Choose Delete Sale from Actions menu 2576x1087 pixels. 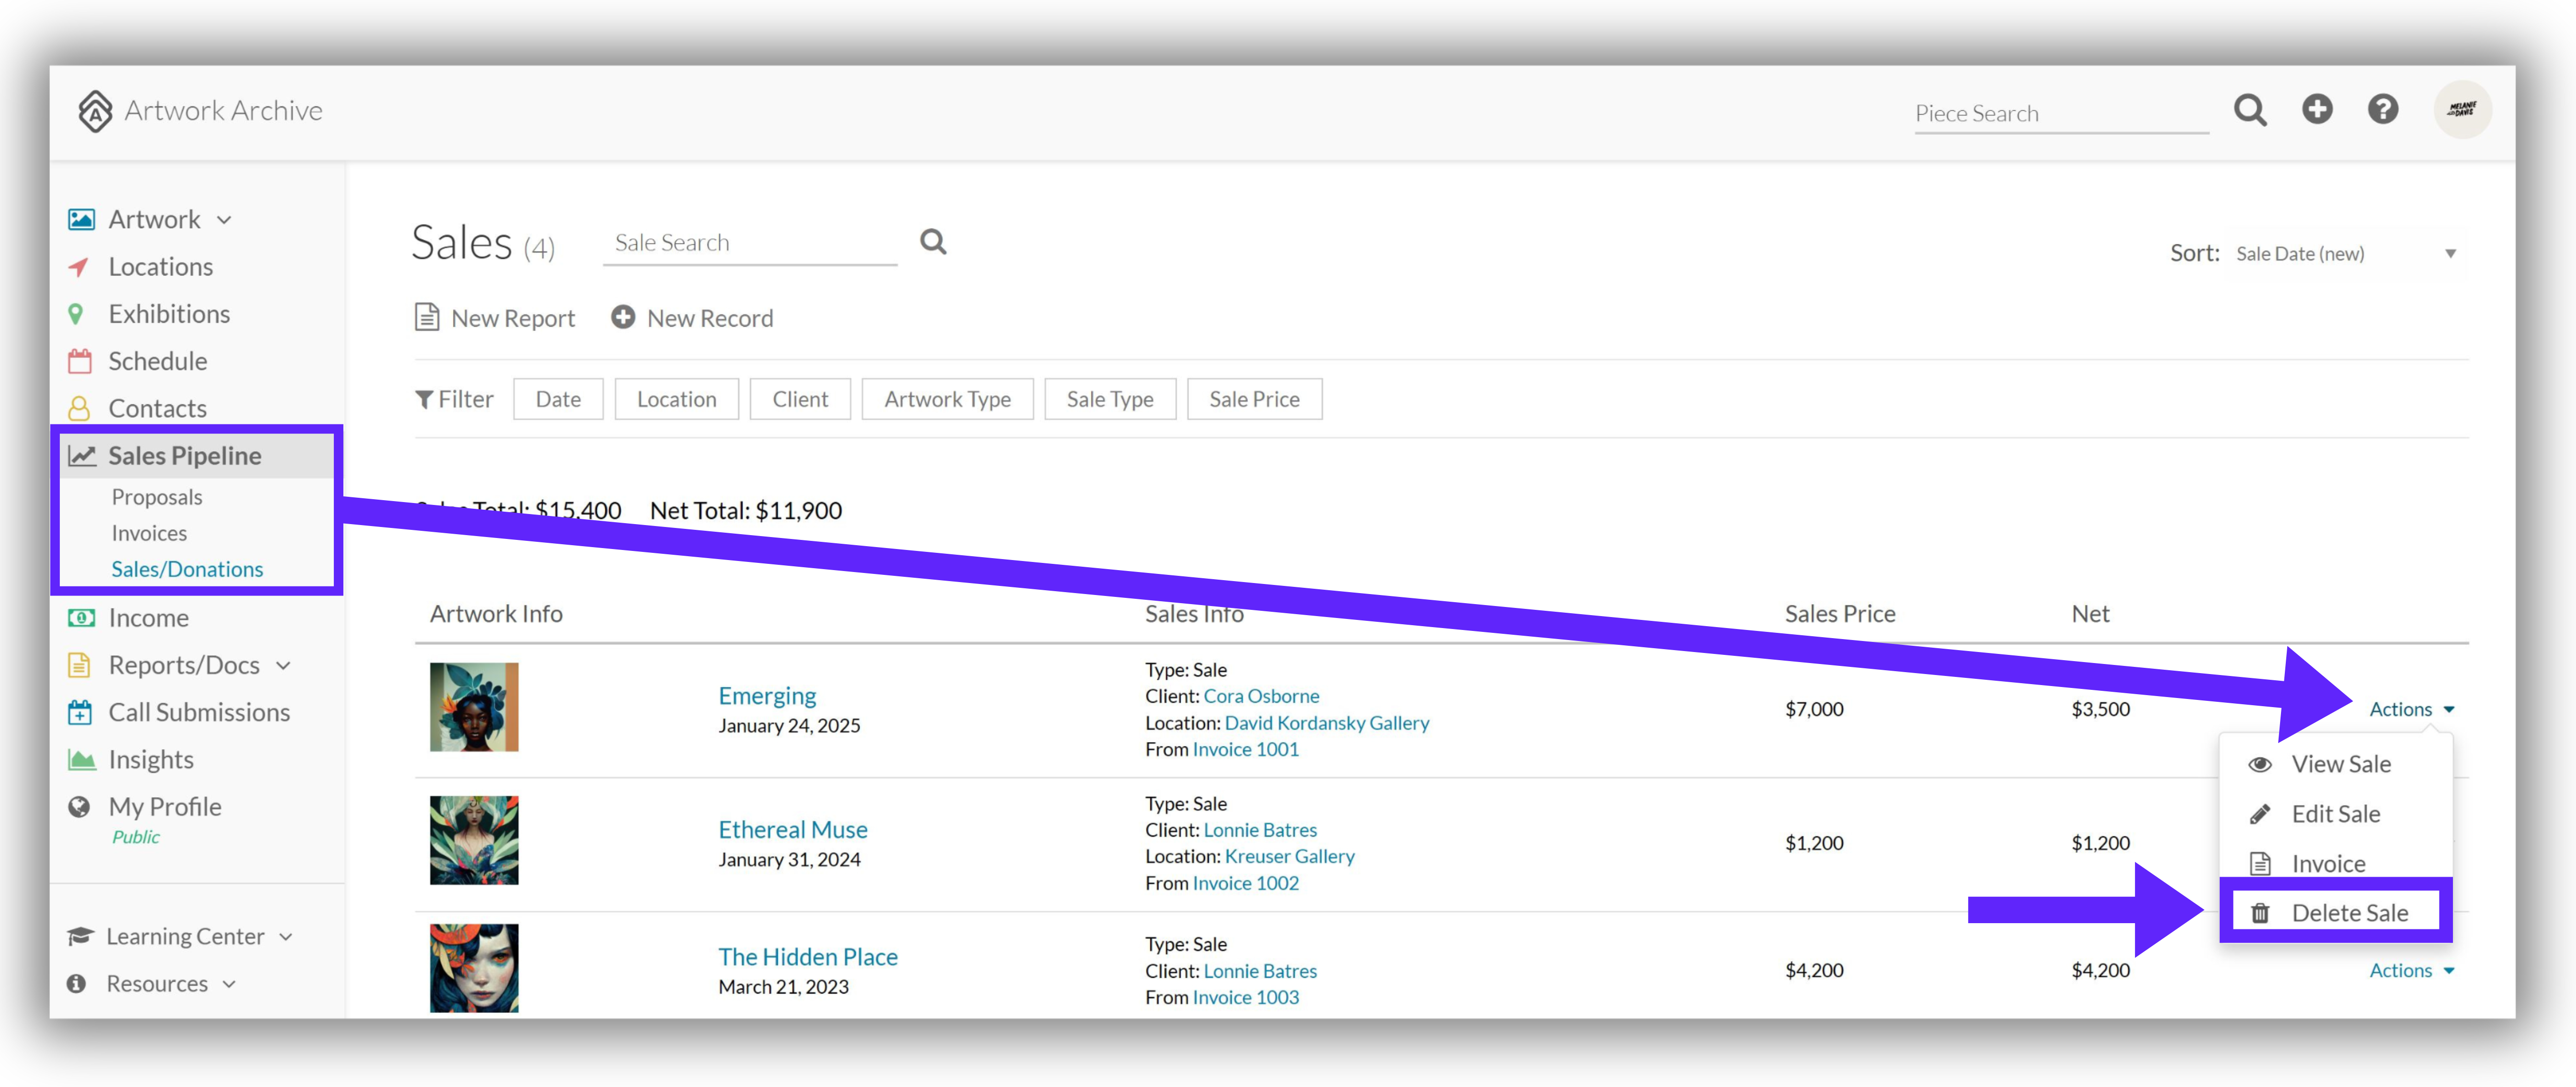click(2335, 912)
